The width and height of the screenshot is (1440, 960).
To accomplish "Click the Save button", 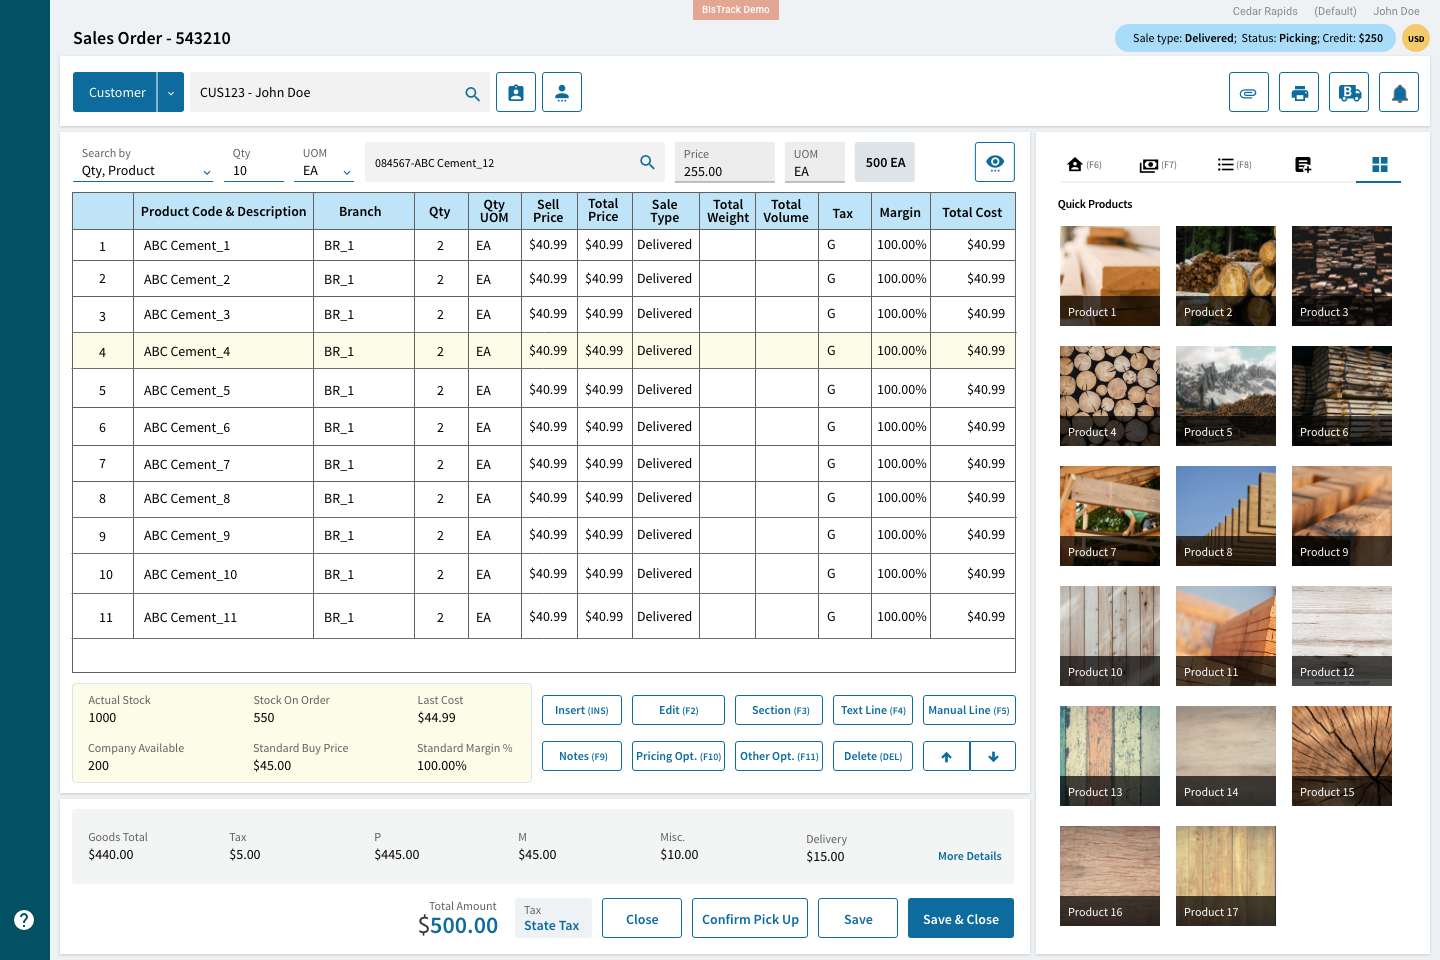I will (858, 918).
